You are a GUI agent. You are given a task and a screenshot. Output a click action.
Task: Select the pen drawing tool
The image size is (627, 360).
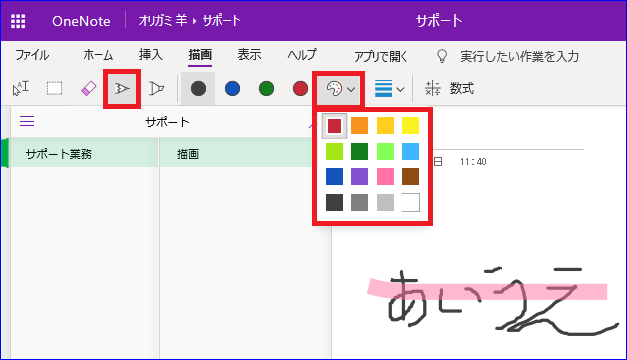122,88
